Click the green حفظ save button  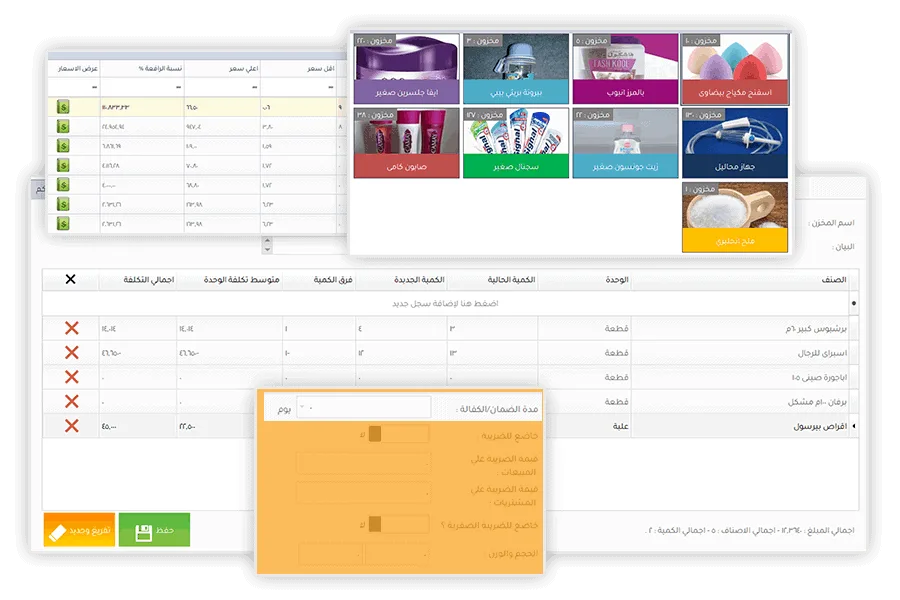[x=154, y=530]
